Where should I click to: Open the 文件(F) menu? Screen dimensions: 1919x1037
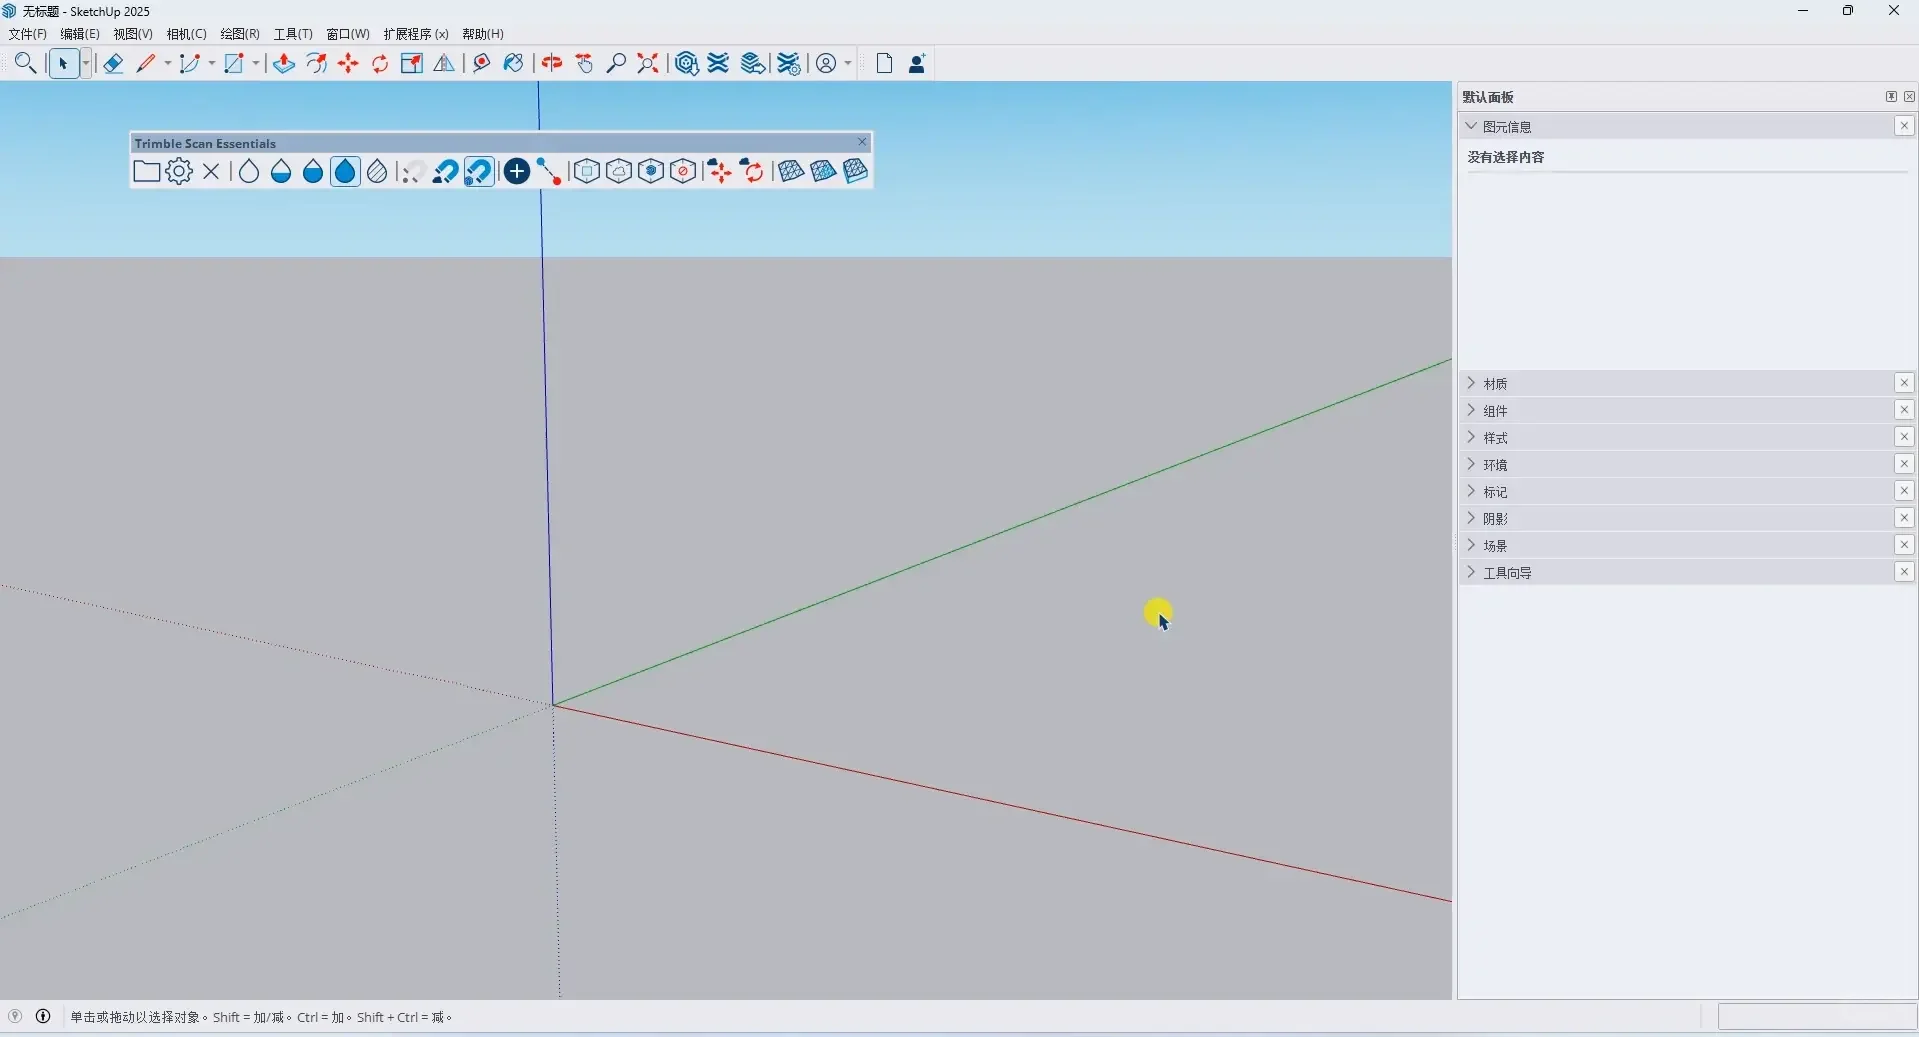[x=27, y=34]
